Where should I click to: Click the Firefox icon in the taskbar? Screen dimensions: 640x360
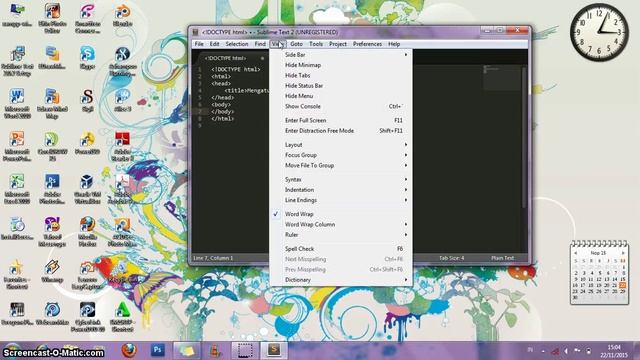pyautogui.click(x=129, y=350)
